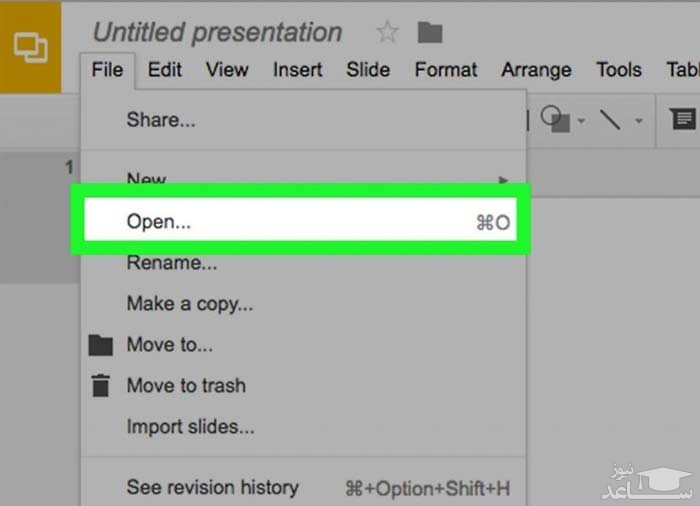Select the Line tool icon
Viewport: 700px width, 506px height.
point(609,120)
